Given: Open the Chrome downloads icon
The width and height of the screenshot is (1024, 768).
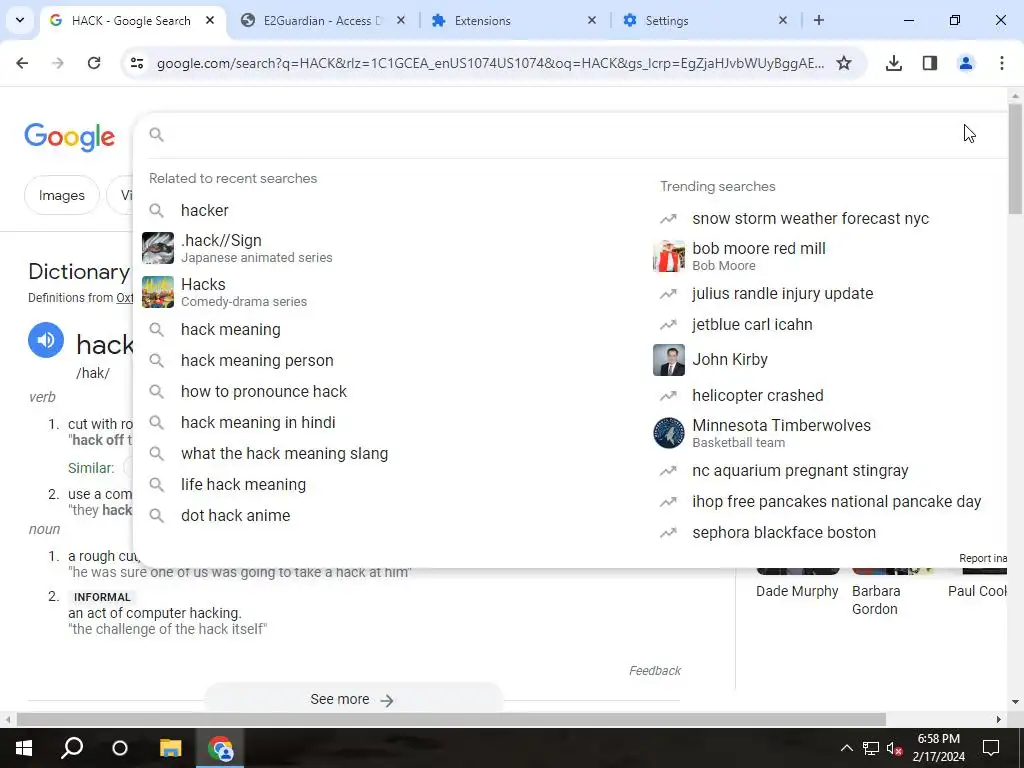Looking at the screenshot, I should pyautogui.click(x=893, y=63).
